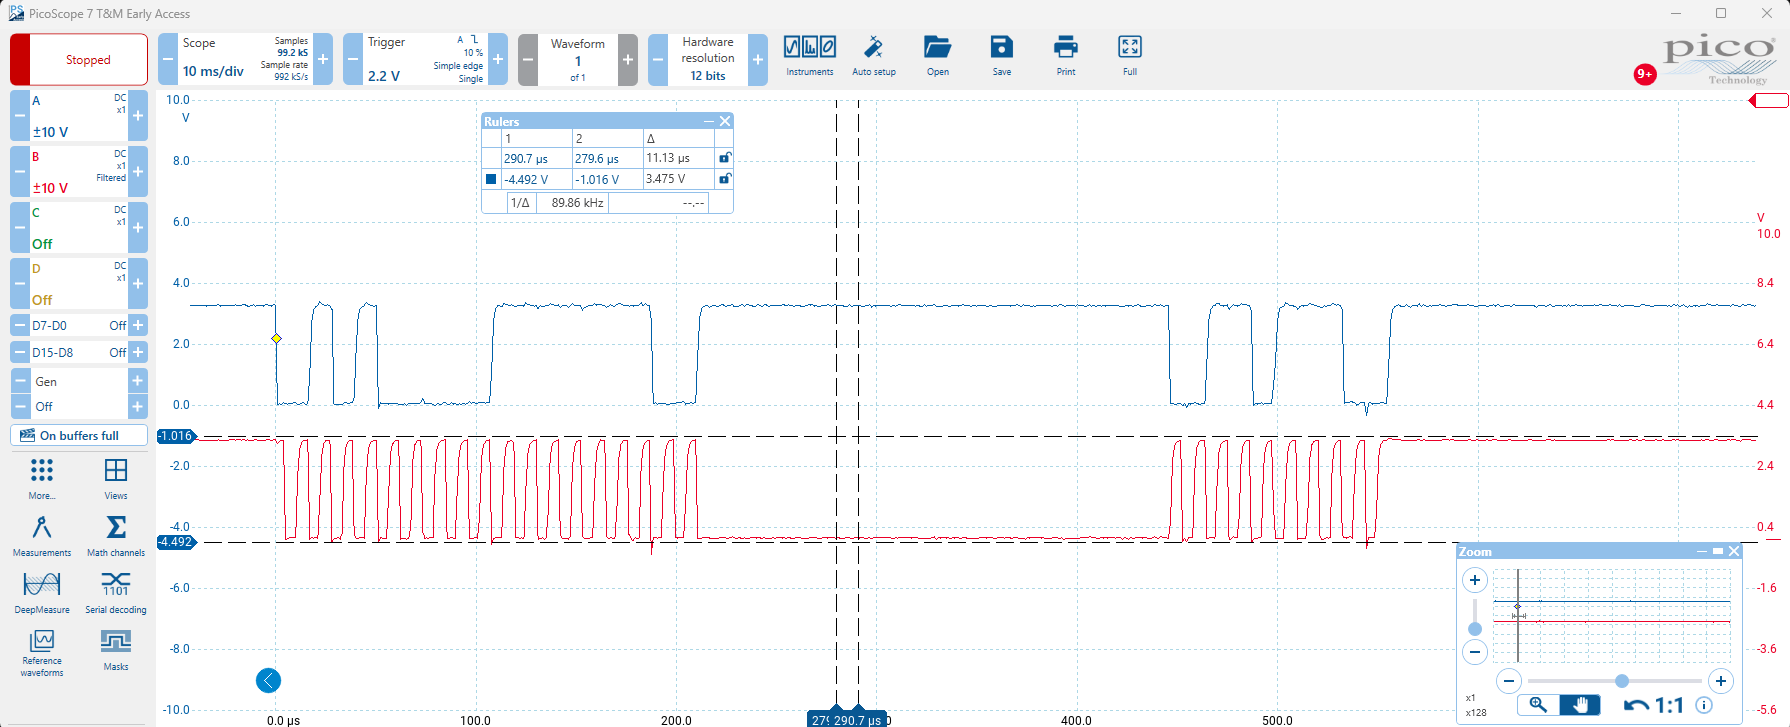The image size is (1790, 727).
Task: Select the -4.492 voltage ruler handle
Action: tap(176, 542)
